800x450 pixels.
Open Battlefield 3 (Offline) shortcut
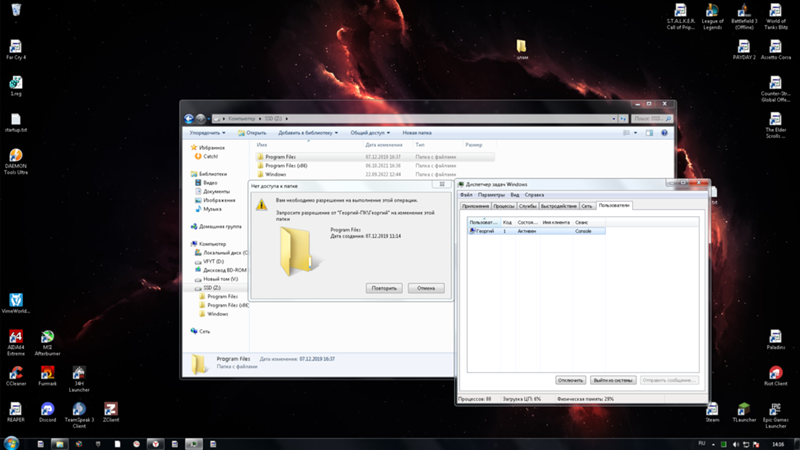click(x=744, y=16)
